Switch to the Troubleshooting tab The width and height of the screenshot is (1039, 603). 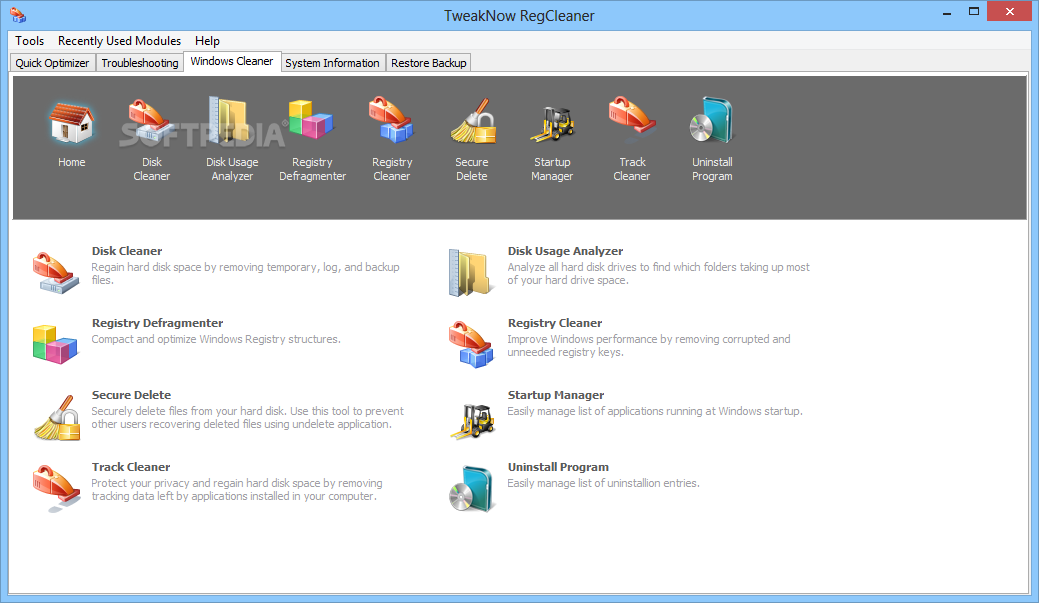pos(140,63)
